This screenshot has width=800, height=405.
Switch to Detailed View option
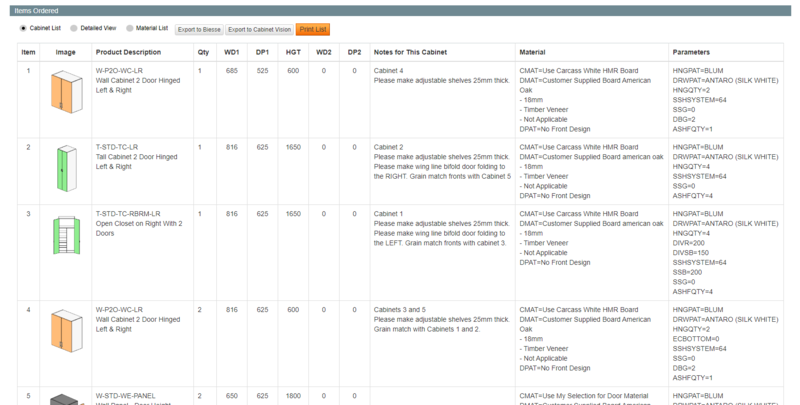(73, 29)
